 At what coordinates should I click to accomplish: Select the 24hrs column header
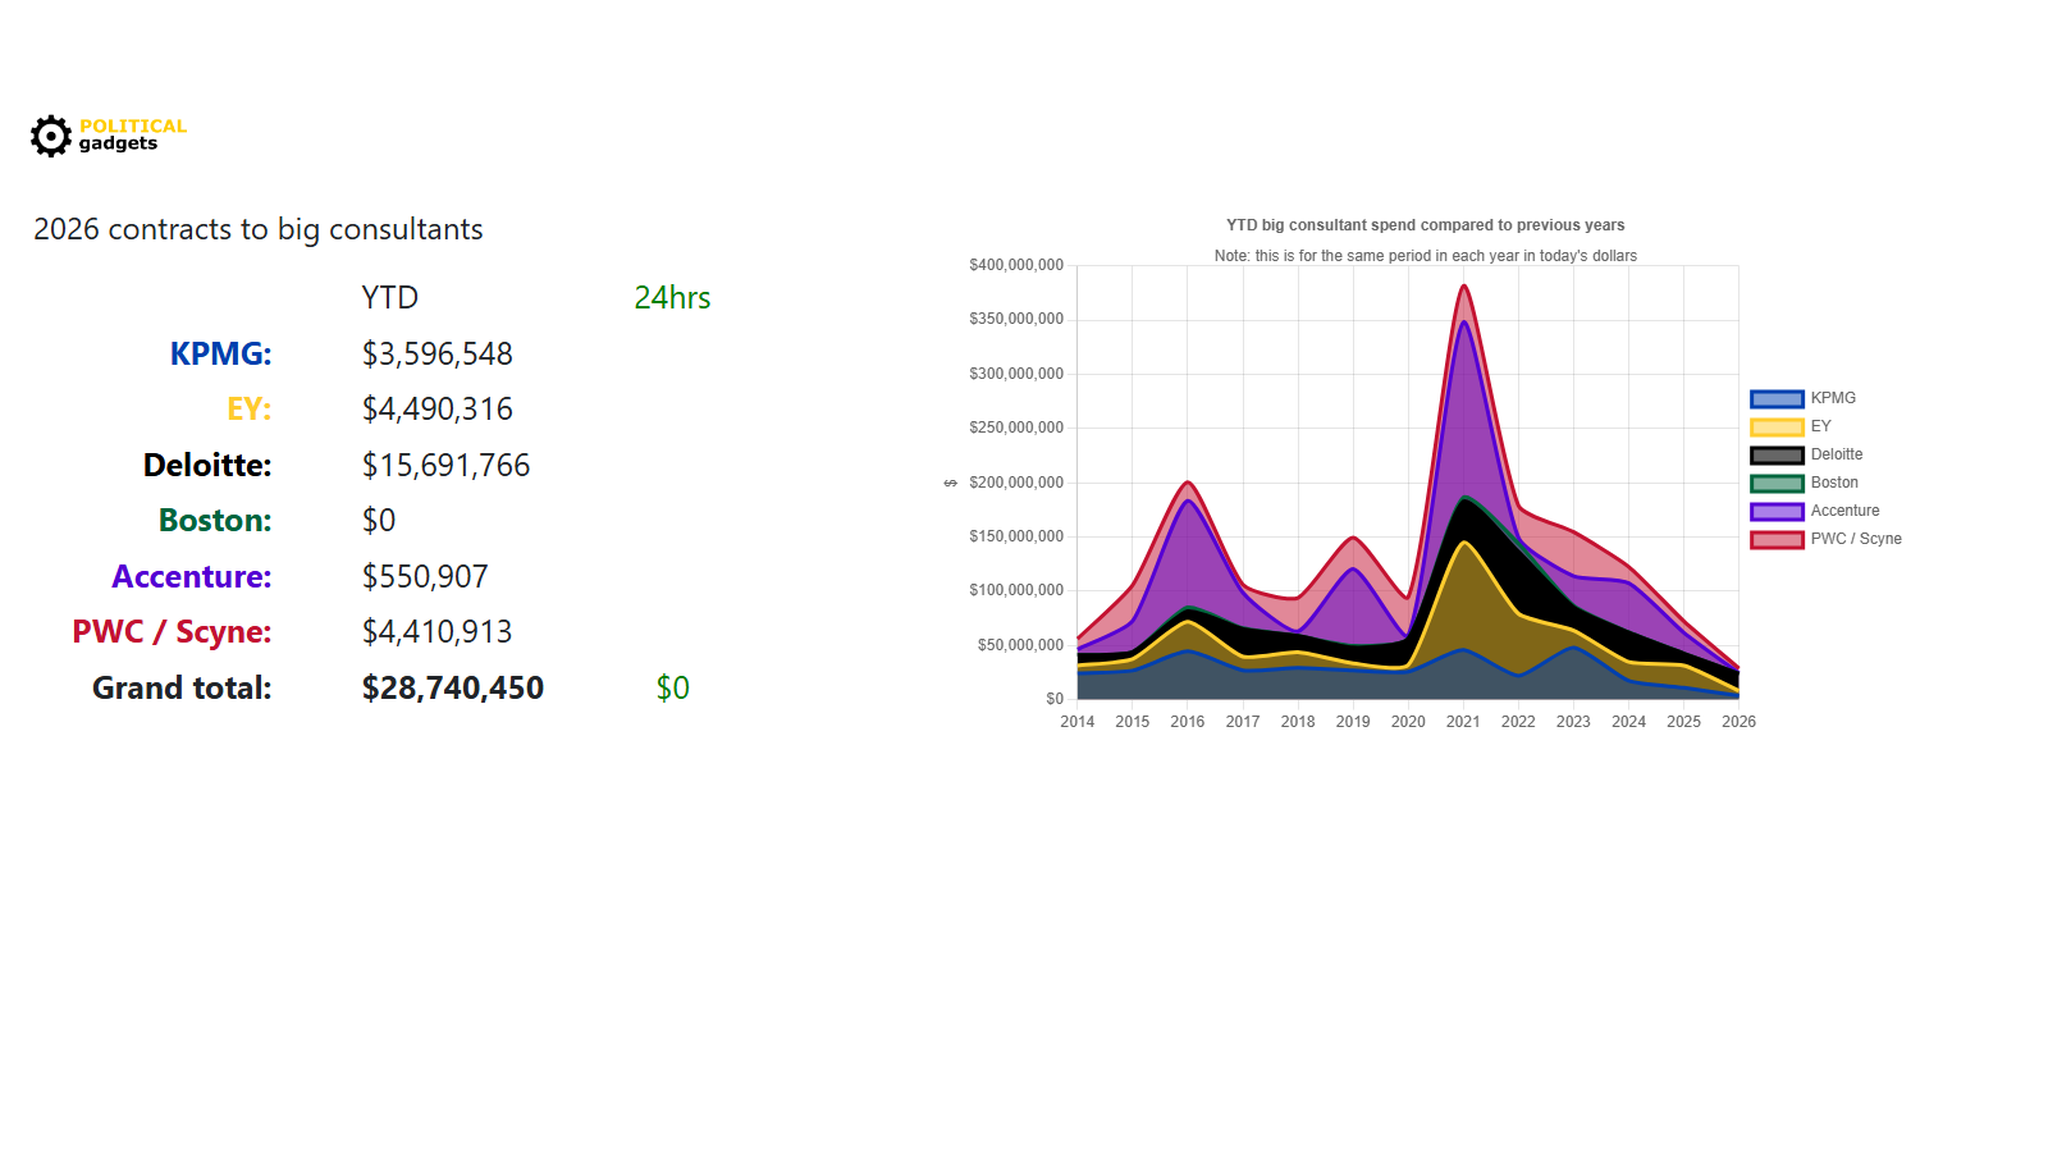pos(672,298)
